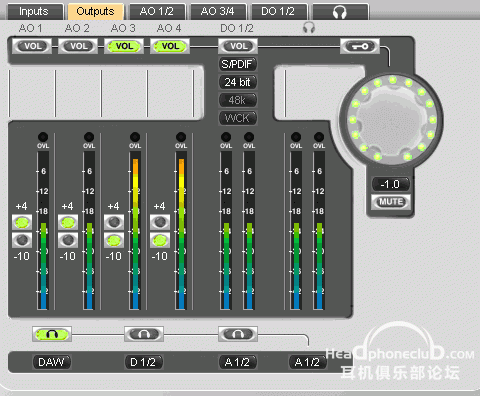Click the AO 1 overload indicator
Screen dimensions: 480x396
click(x=43, y=137)
